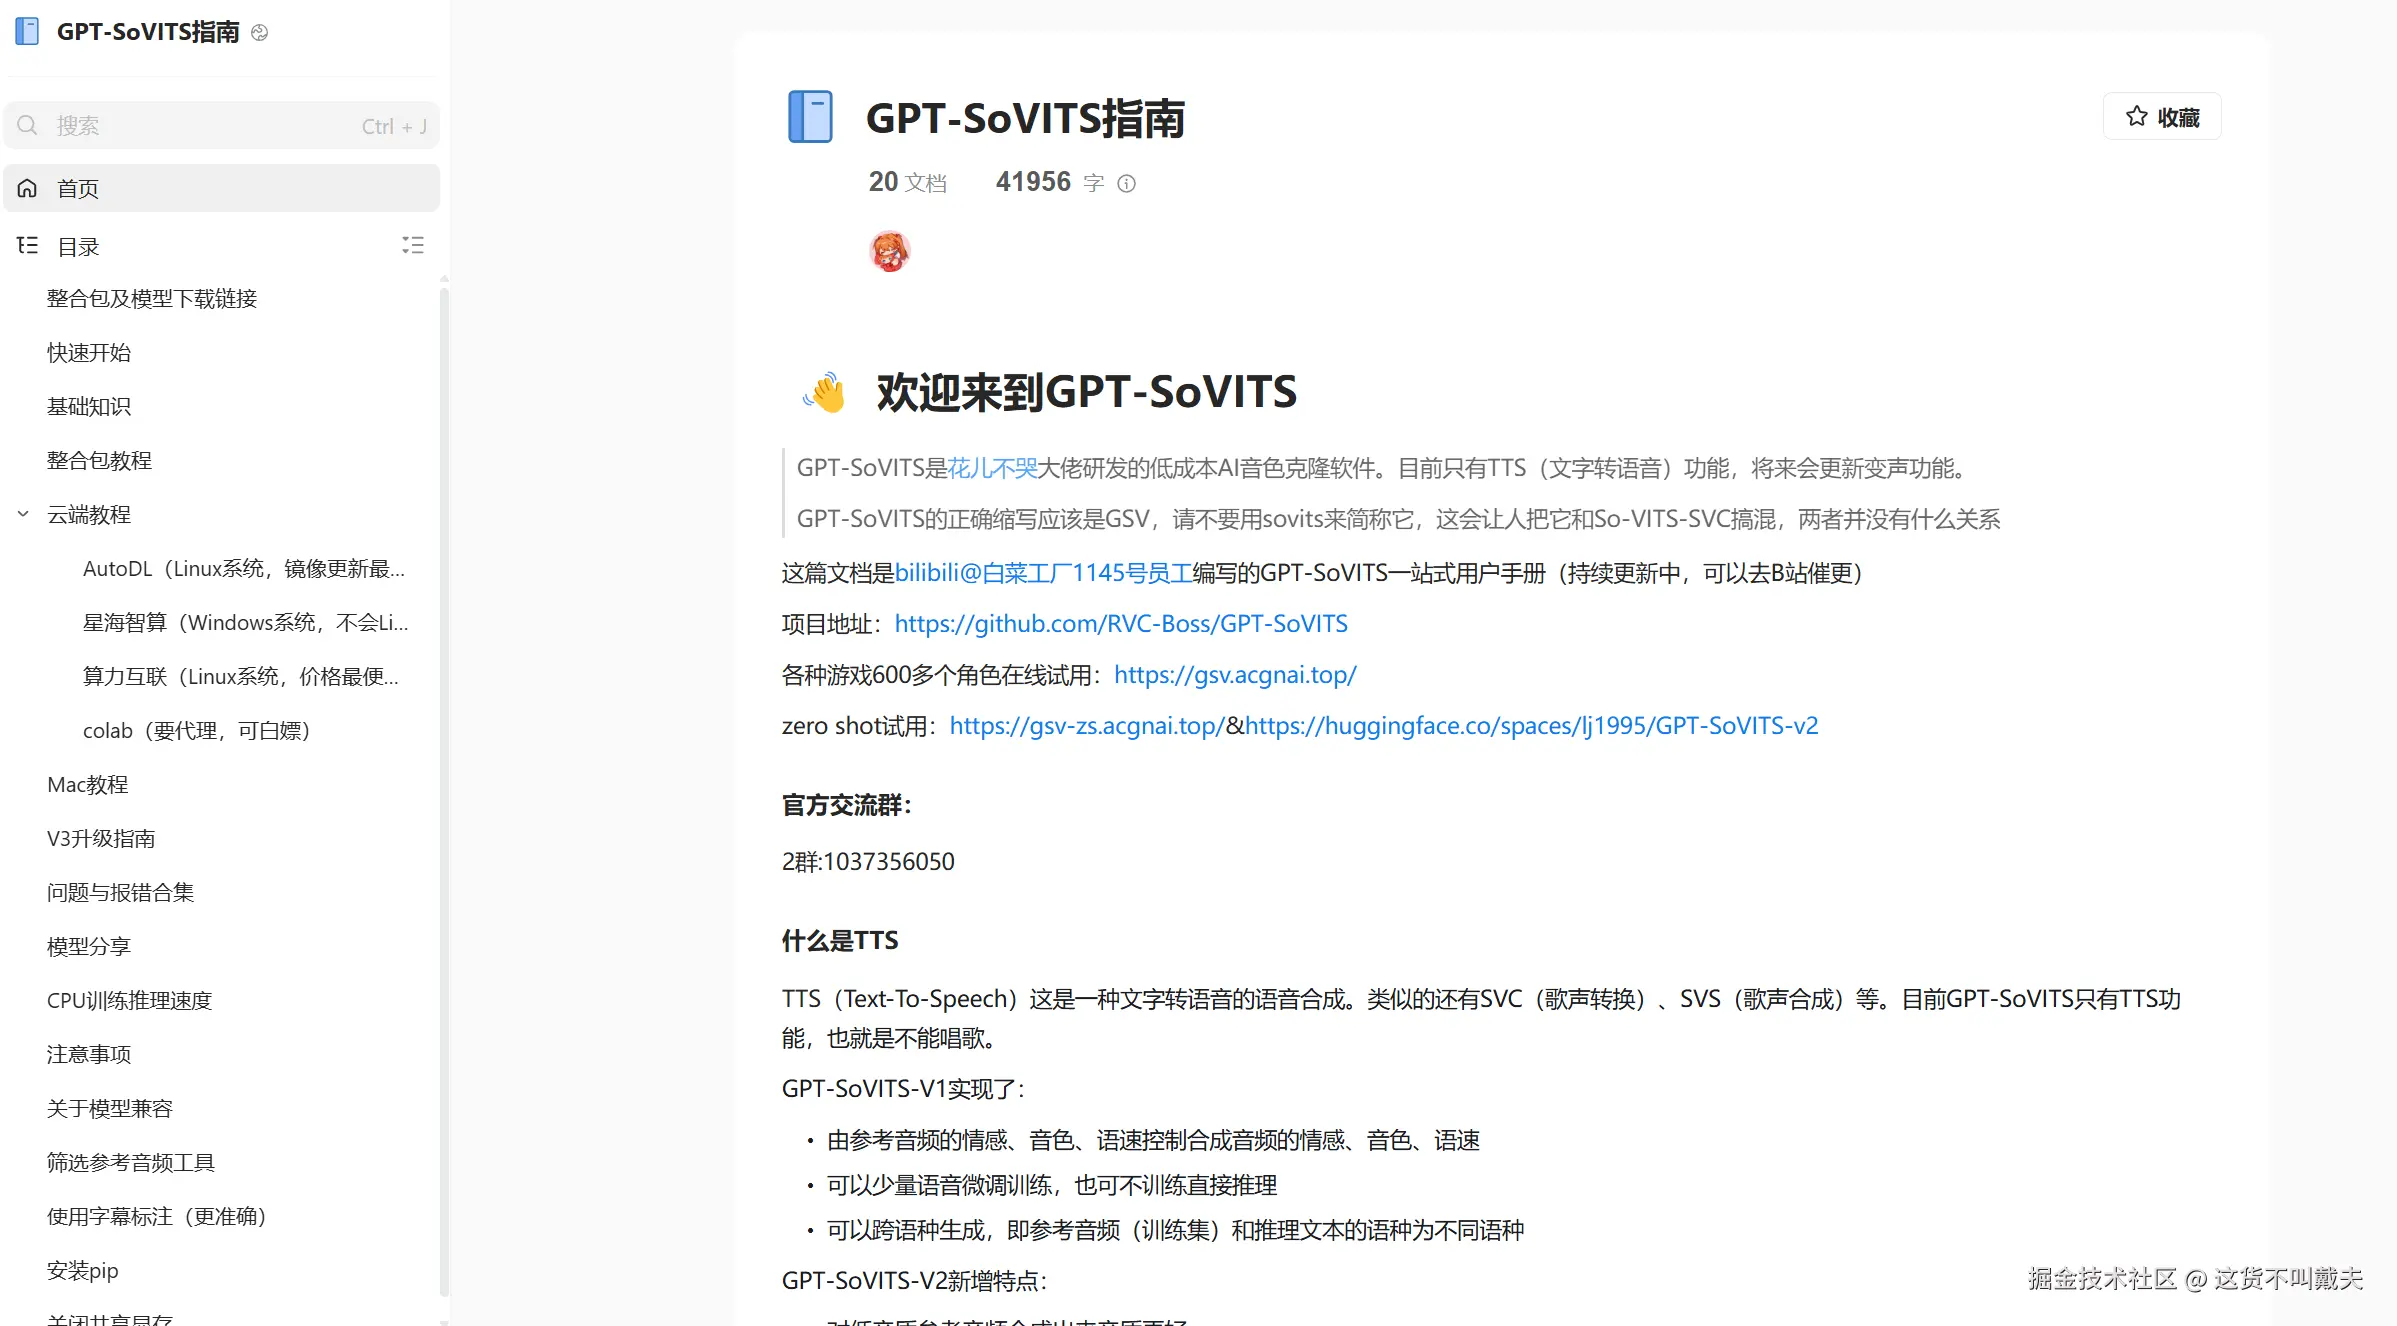The height and width of the screenshot is (1326, 2397).
Task: Open 整合包及模型下载链接 page
Action: [152, 298]
